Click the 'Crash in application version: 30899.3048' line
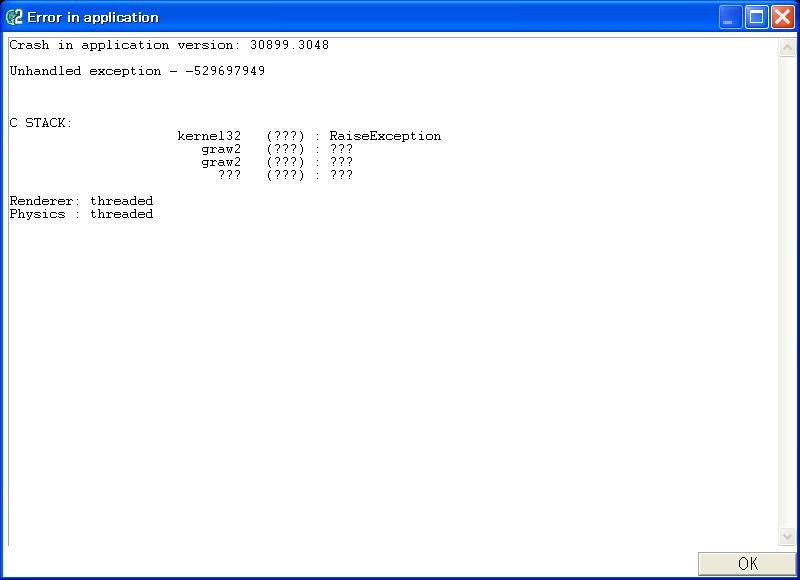This screenshot has width=800, height=580. coord(169,45)
